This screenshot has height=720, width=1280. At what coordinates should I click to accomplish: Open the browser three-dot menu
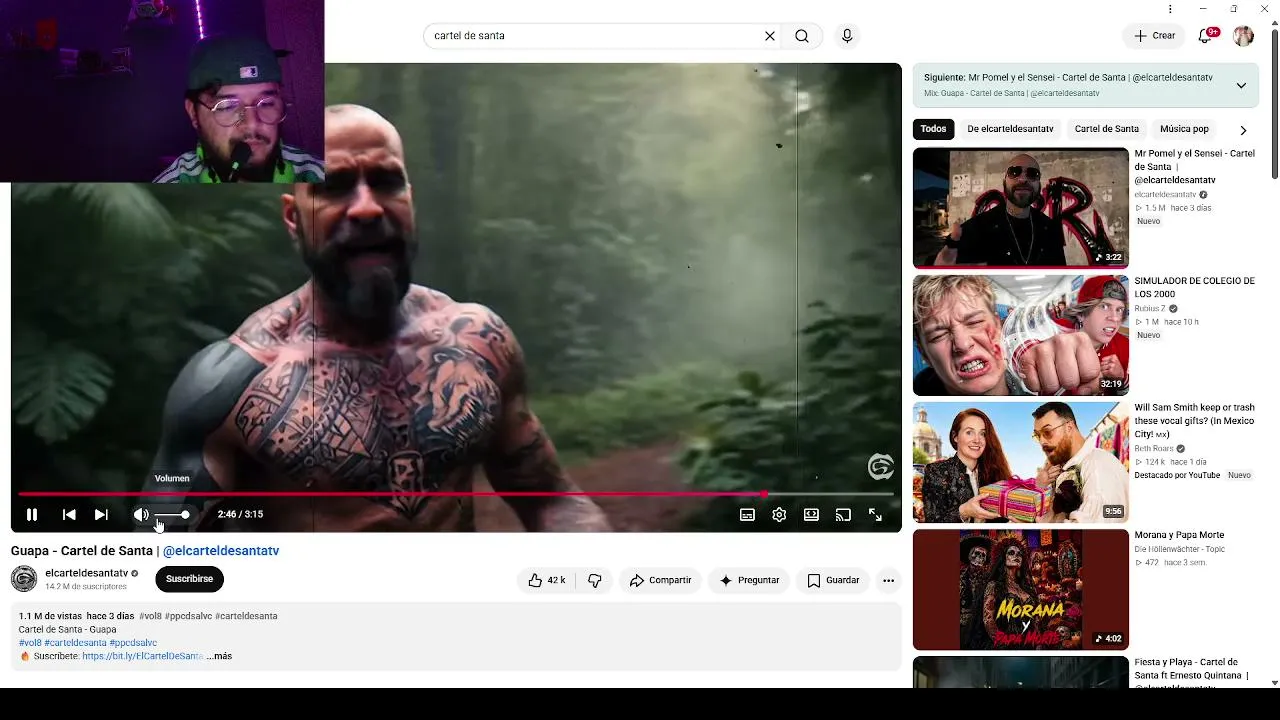pyautogui.click(x=1170, y=9)
